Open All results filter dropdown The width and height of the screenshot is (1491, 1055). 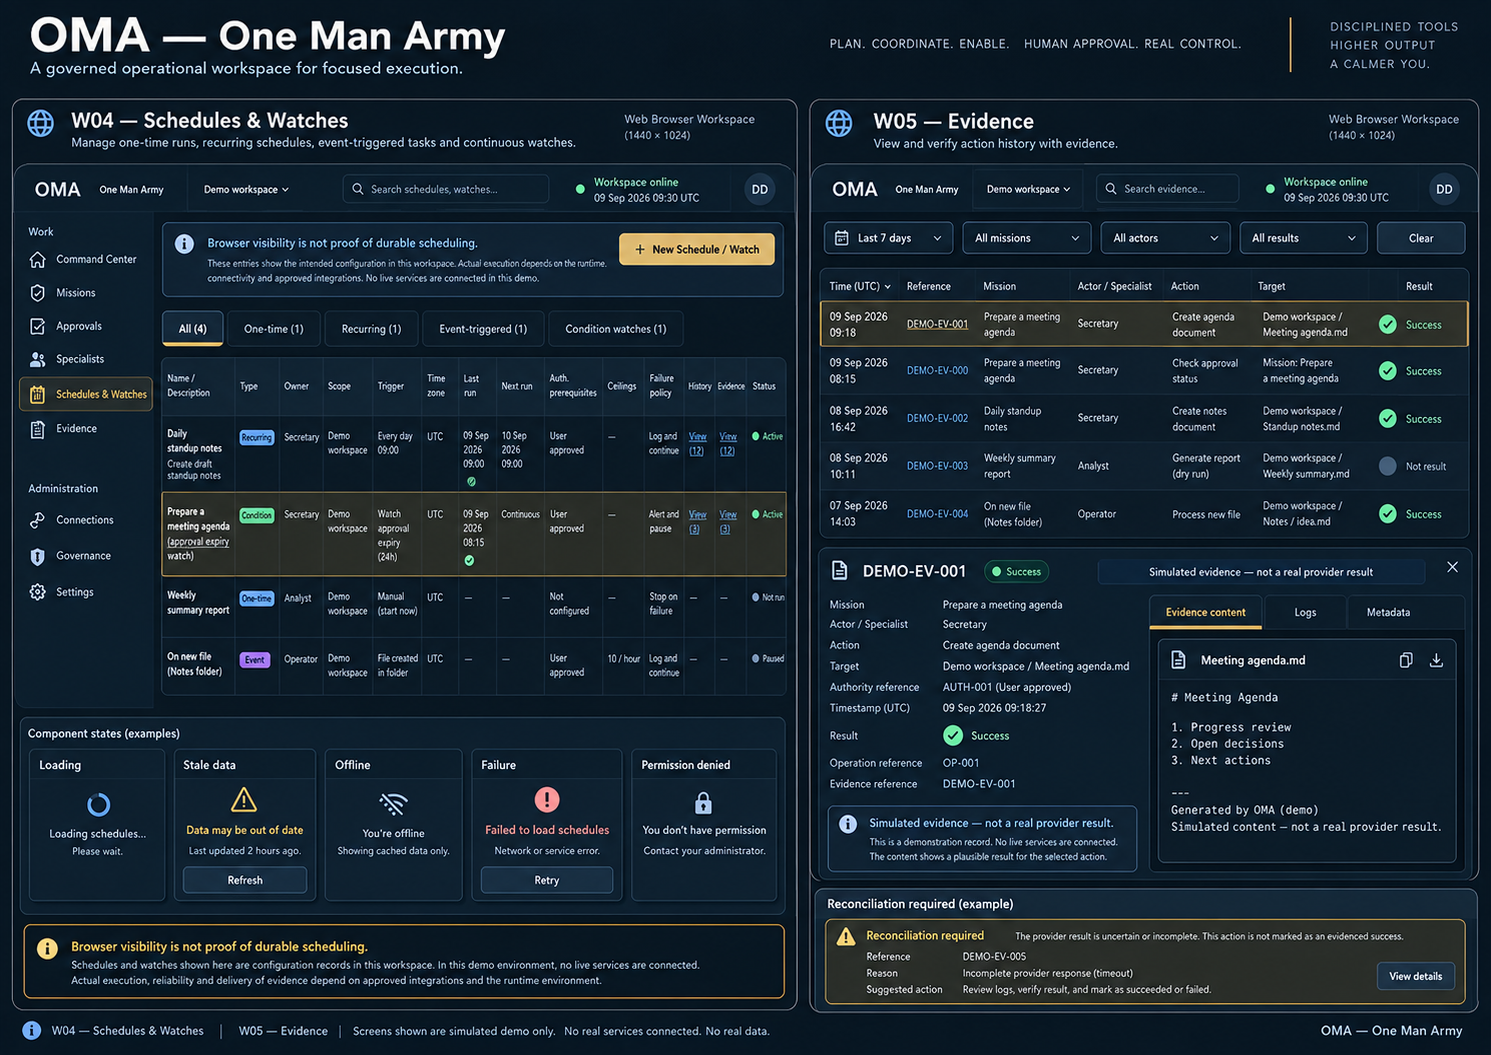click(x=1304, y=238)
